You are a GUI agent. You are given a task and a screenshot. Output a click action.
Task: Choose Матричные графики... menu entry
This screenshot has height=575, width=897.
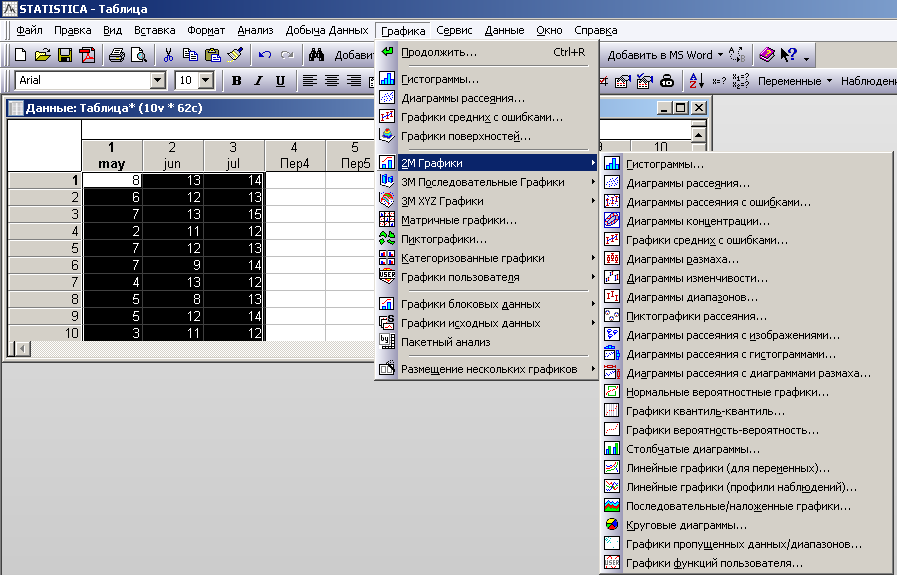click(x=487, y=220)
